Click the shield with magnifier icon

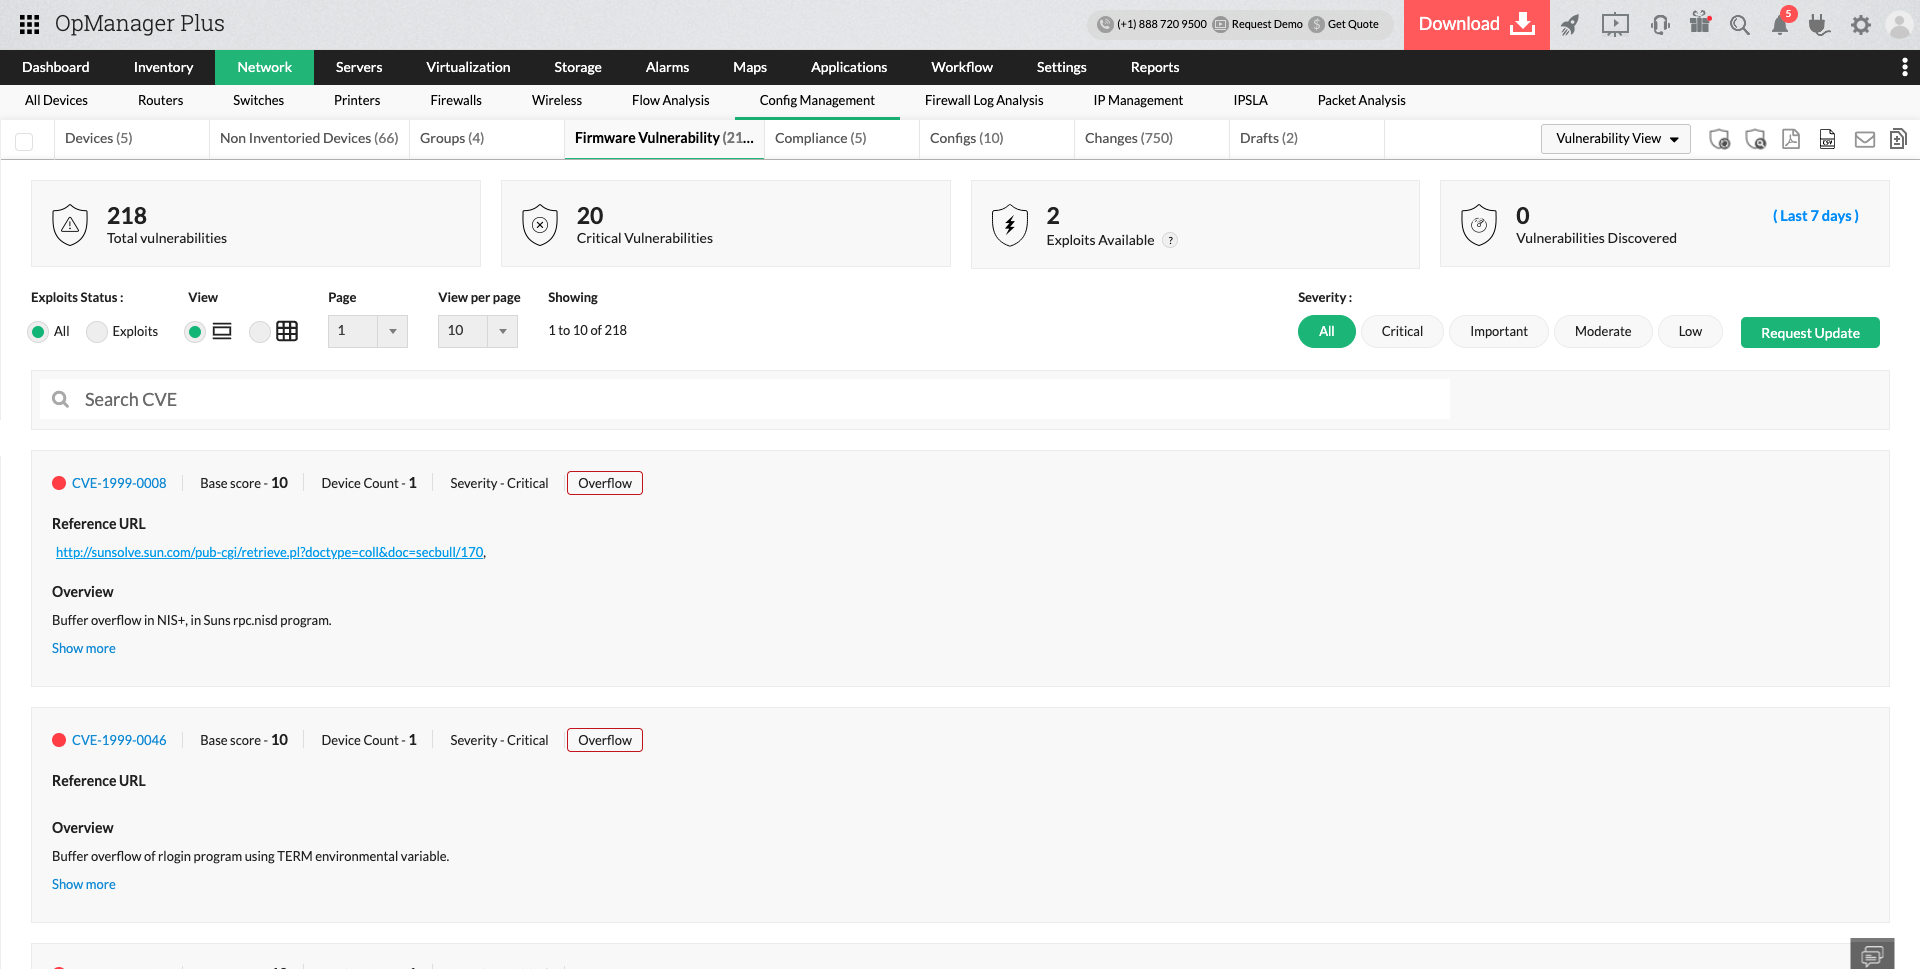(1755, 139)
